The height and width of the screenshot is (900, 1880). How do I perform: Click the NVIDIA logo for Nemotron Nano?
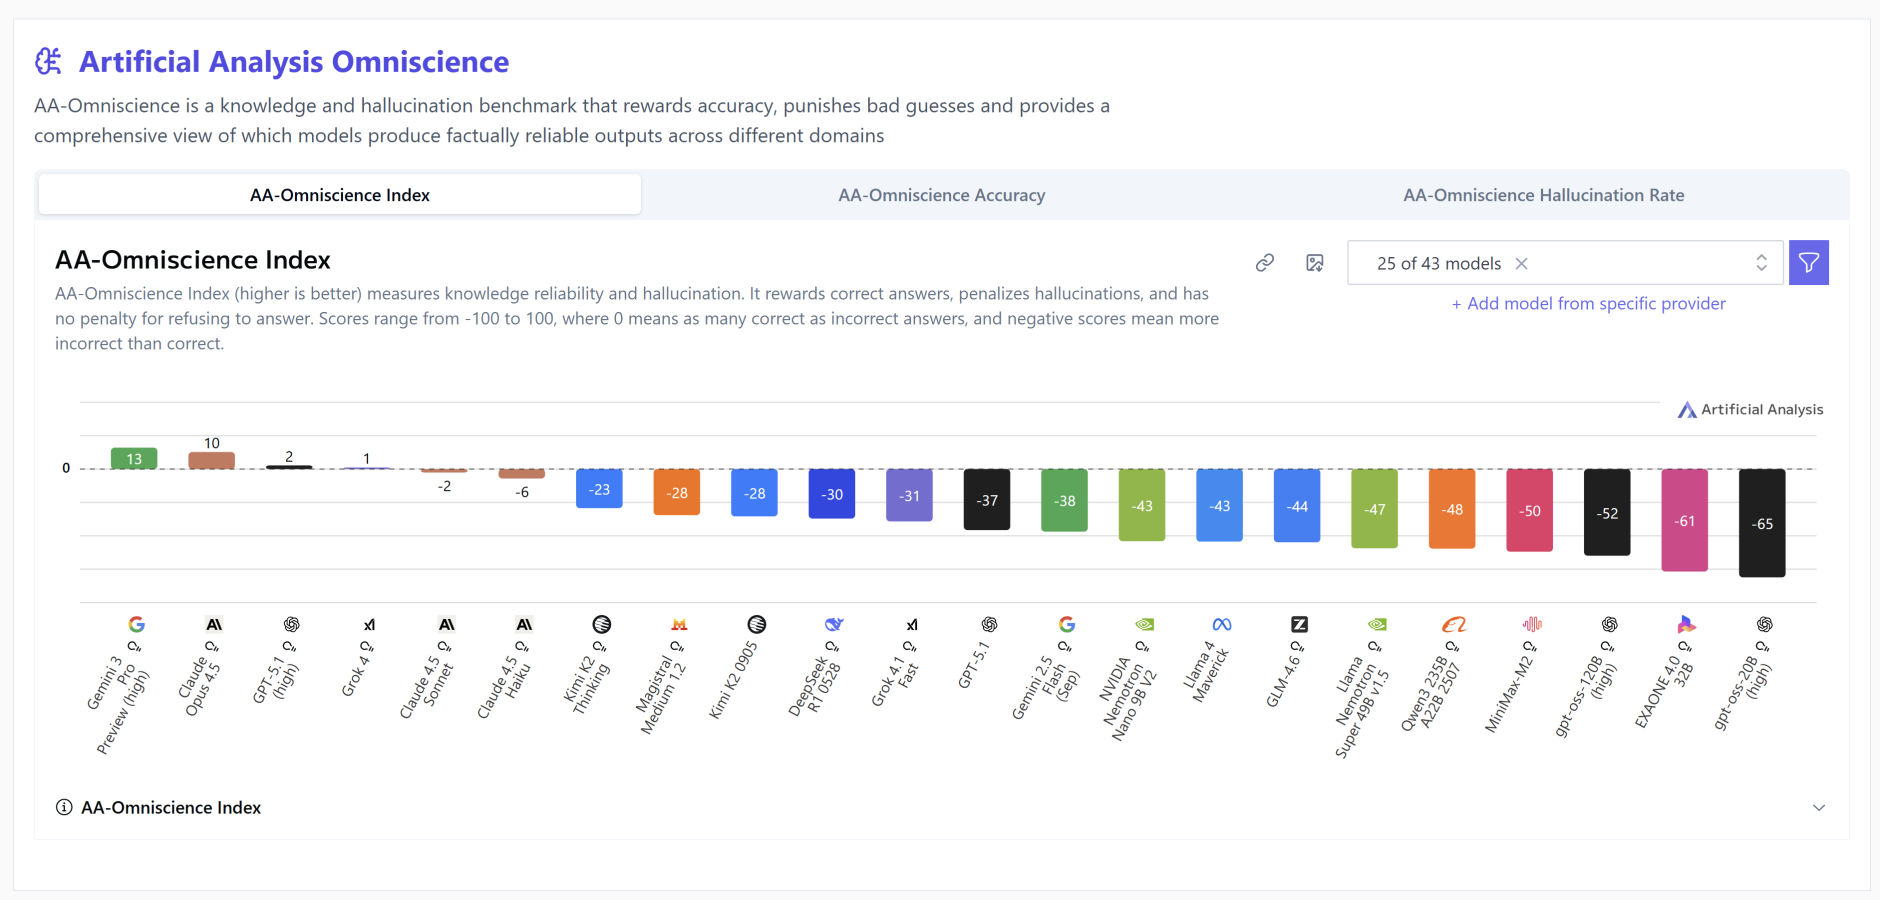(x=1144, y=624)
